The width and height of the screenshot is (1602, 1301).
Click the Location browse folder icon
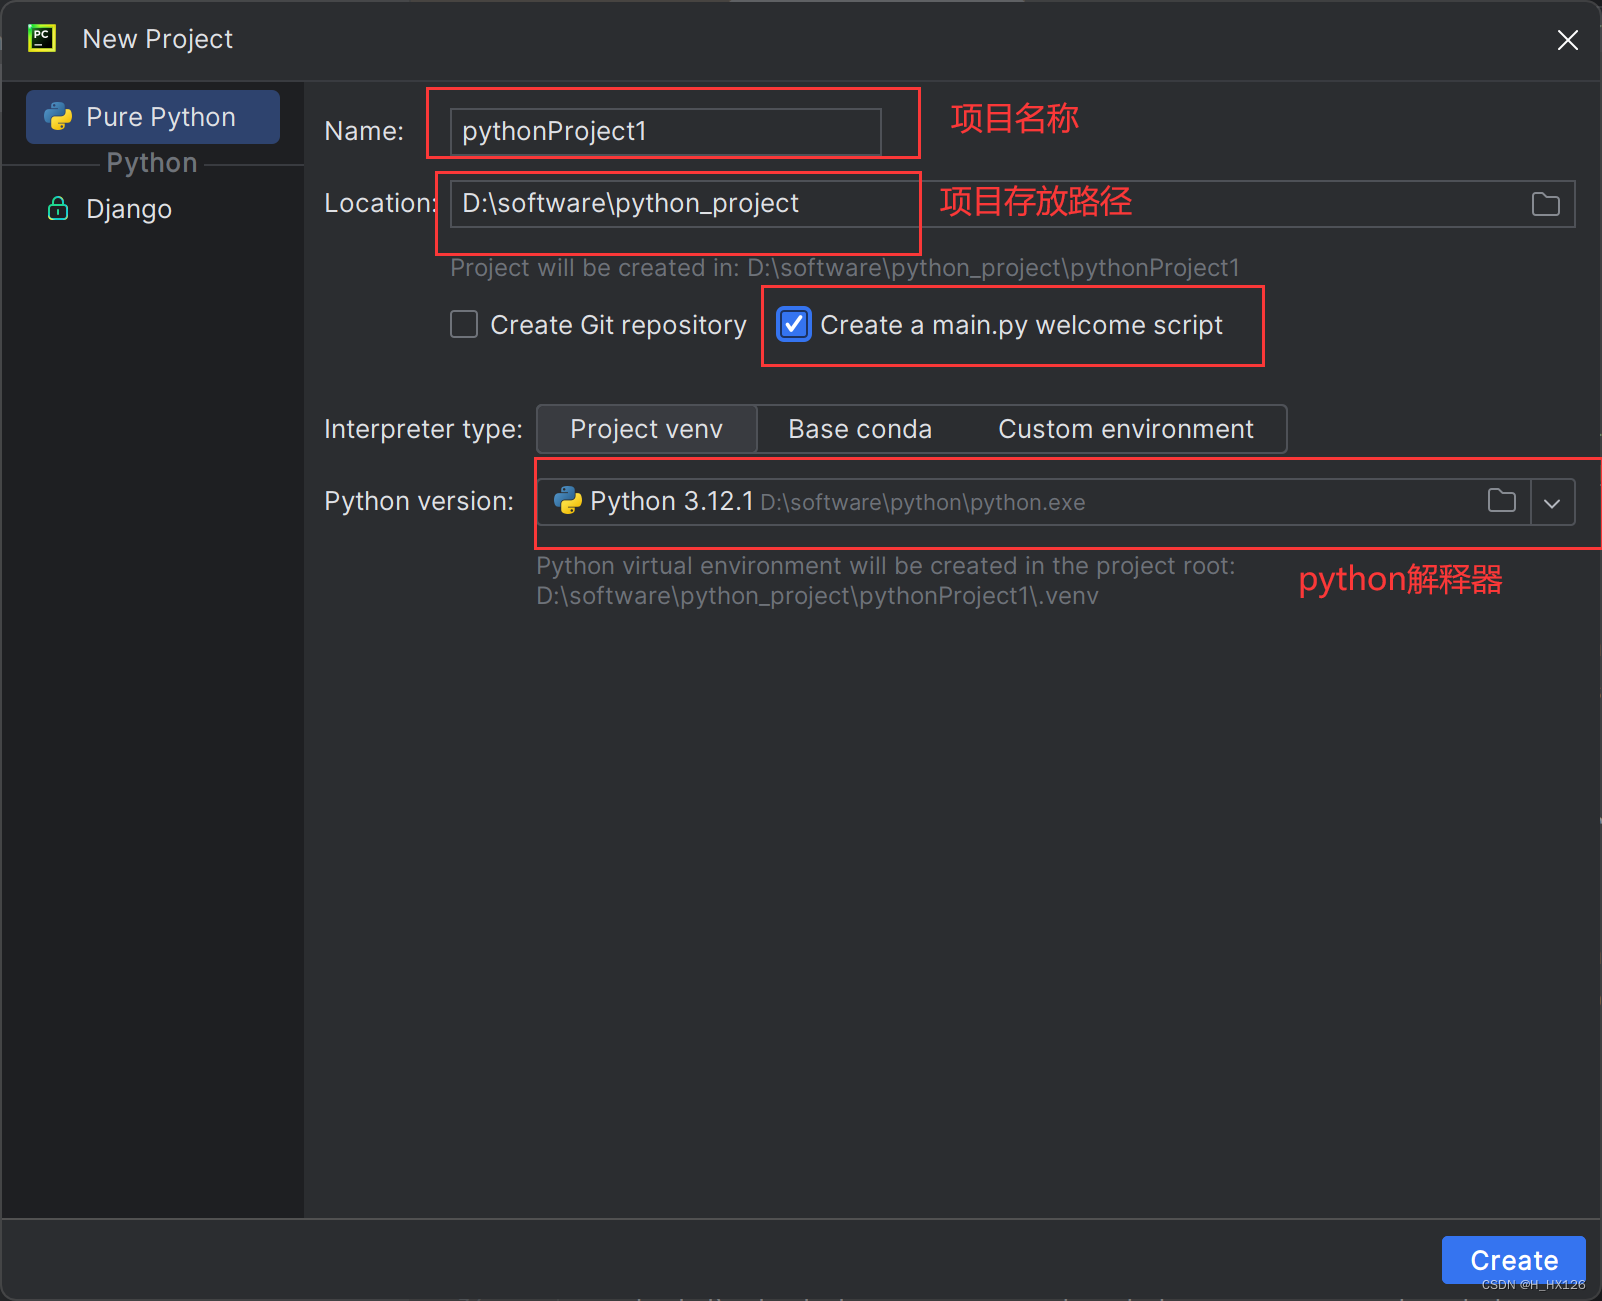[x=1545, y=204]
